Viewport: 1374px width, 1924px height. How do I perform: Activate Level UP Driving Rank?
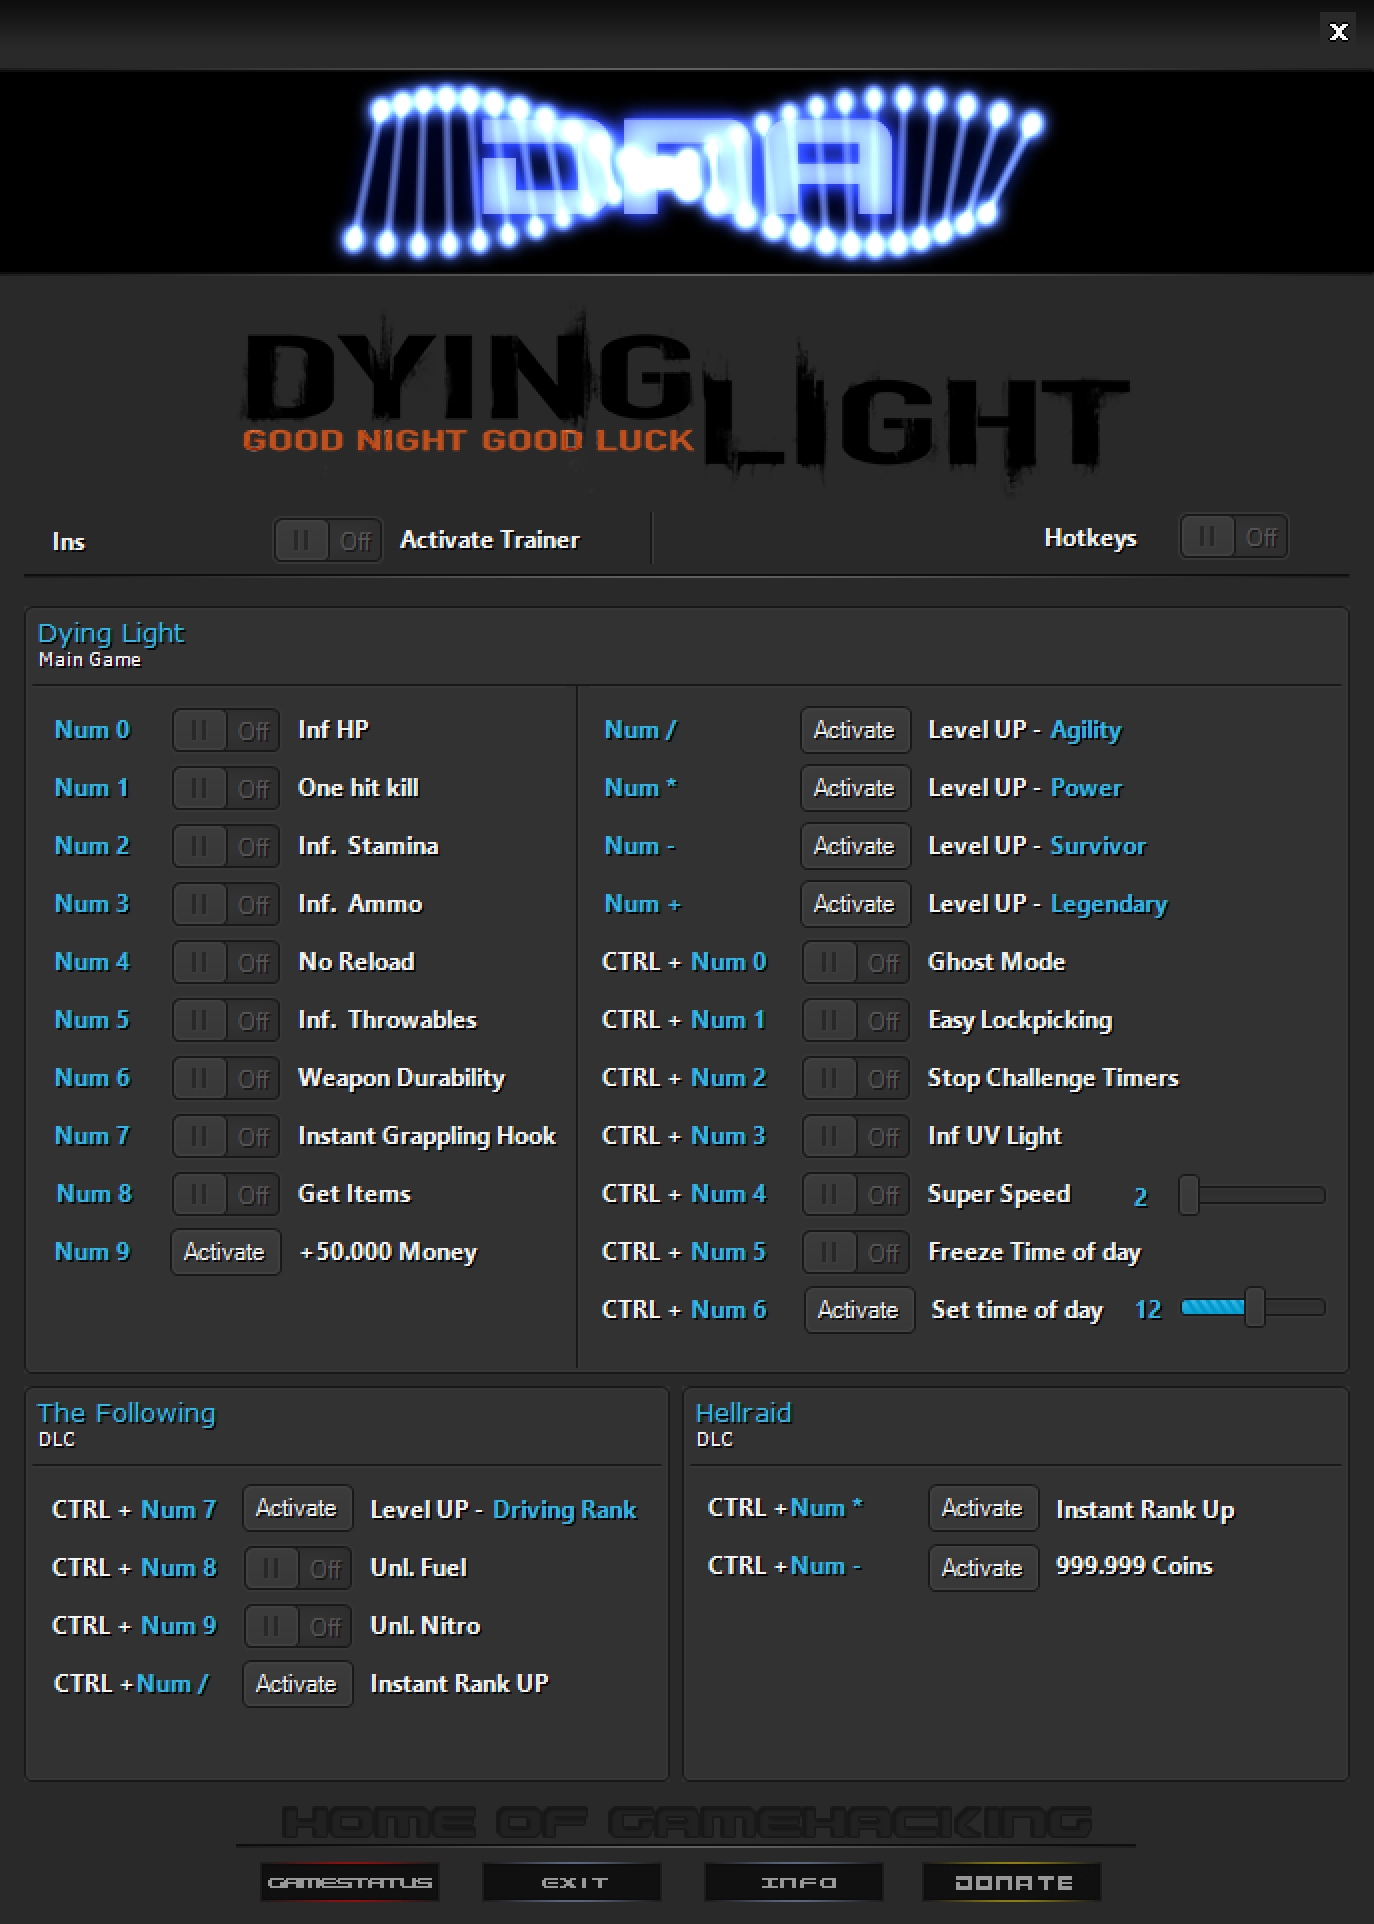[x=297, y=1508]
